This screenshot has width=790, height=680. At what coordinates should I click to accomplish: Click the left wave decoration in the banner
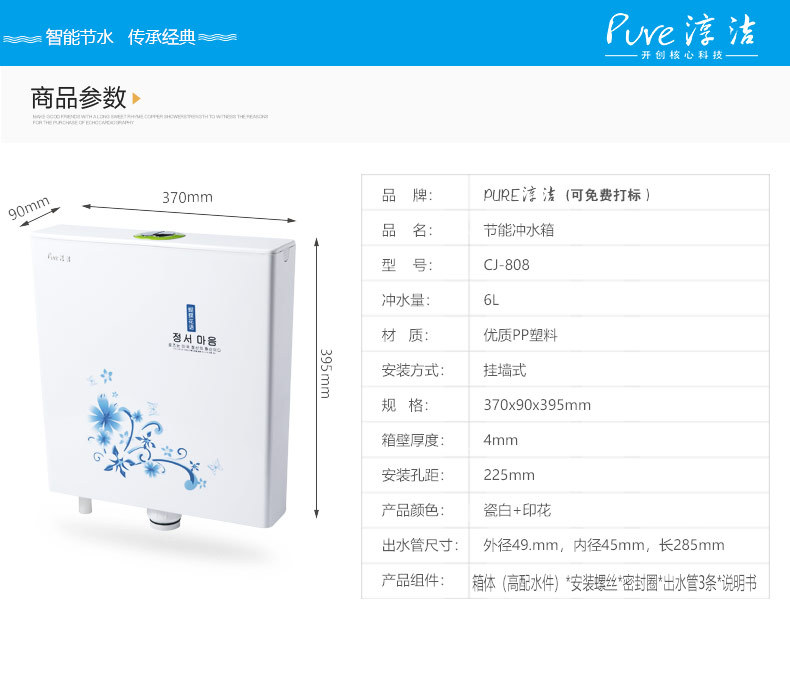[x=22, y=39]
